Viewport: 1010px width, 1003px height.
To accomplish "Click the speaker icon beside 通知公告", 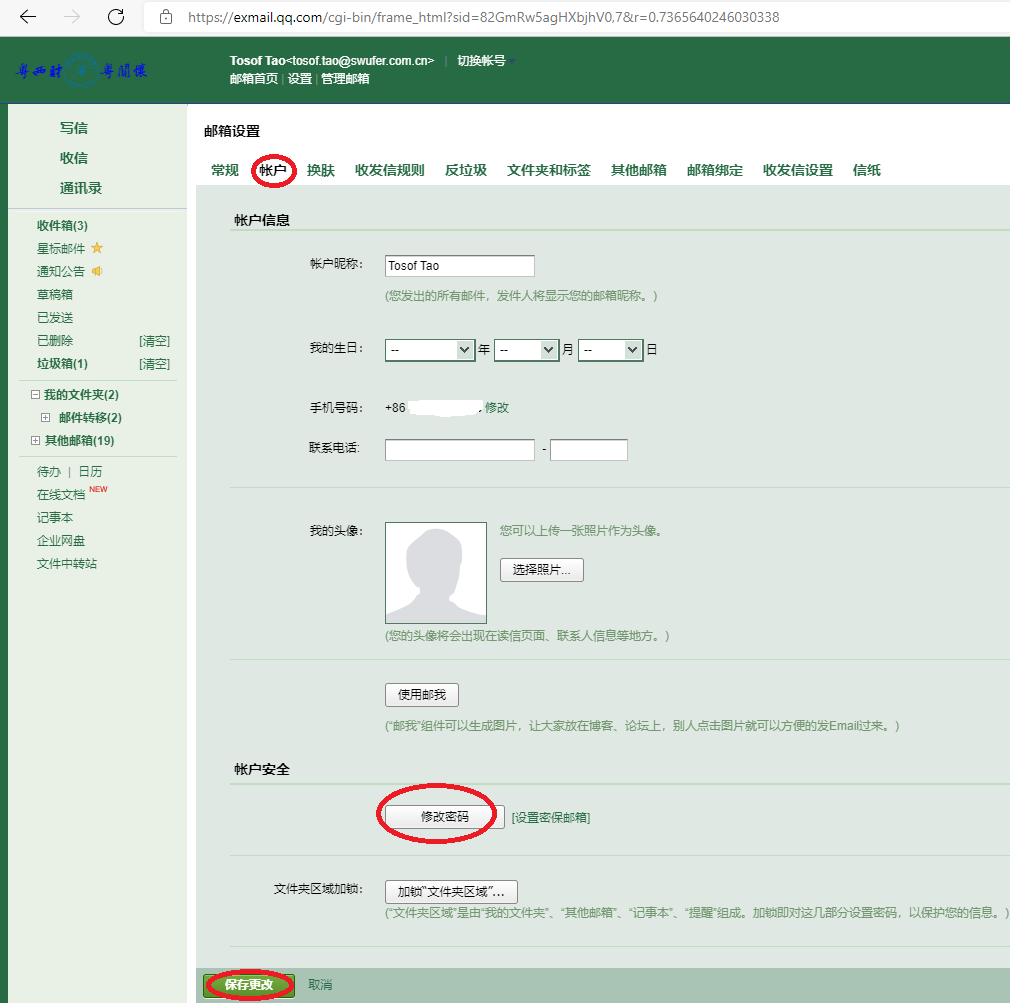I will (97, 271).
